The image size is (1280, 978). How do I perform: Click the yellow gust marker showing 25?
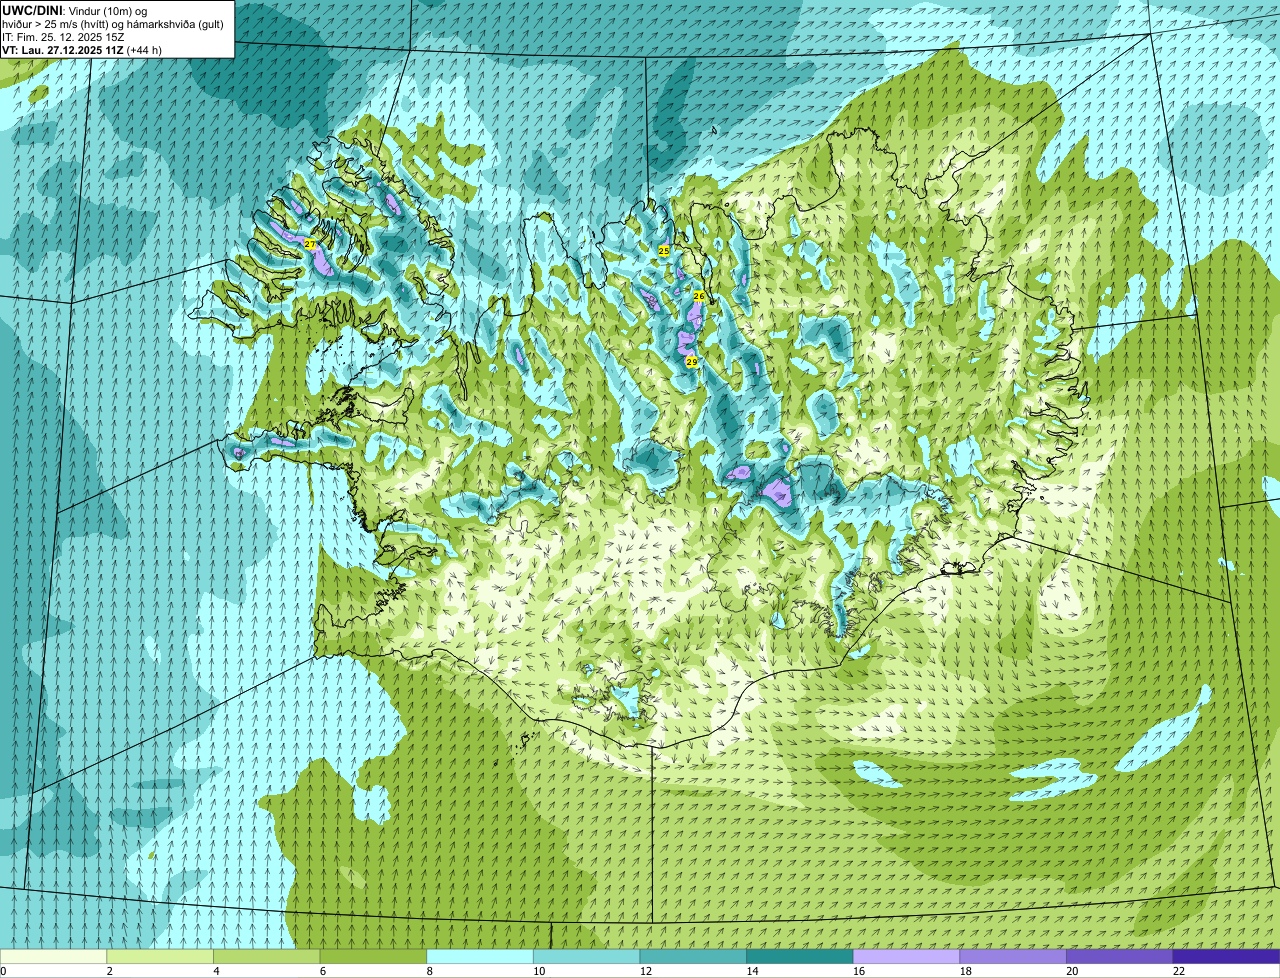664,251
